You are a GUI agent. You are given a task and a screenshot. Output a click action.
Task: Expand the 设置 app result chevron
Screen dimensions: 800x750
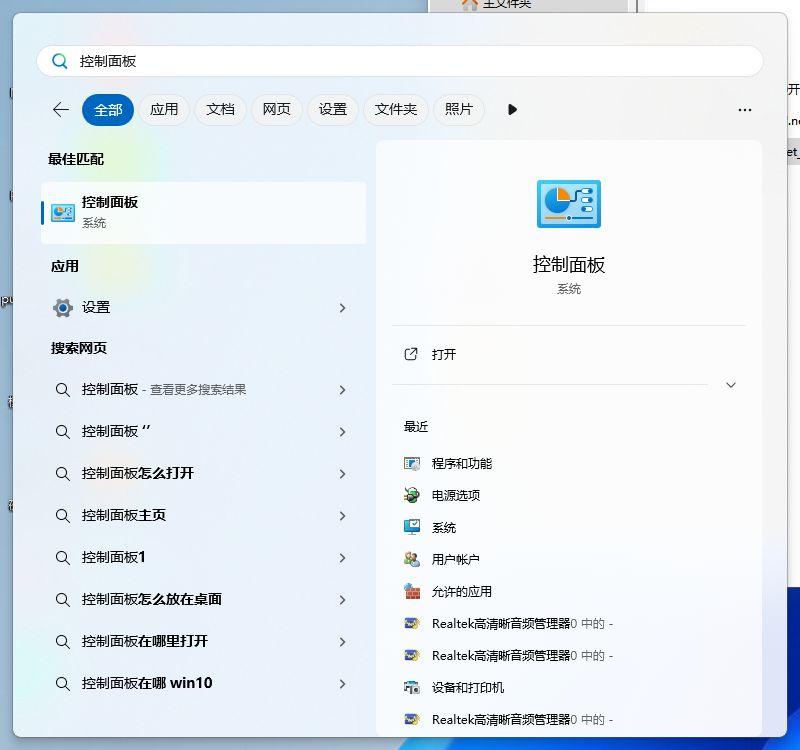[x=342, y=308]
